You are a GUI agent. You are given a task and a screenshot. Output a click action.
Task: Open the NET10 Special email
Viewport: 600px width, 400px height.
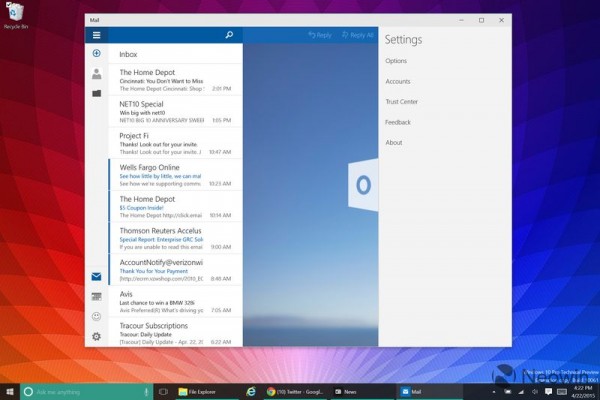pyautogui.click(x=175, y=111)
